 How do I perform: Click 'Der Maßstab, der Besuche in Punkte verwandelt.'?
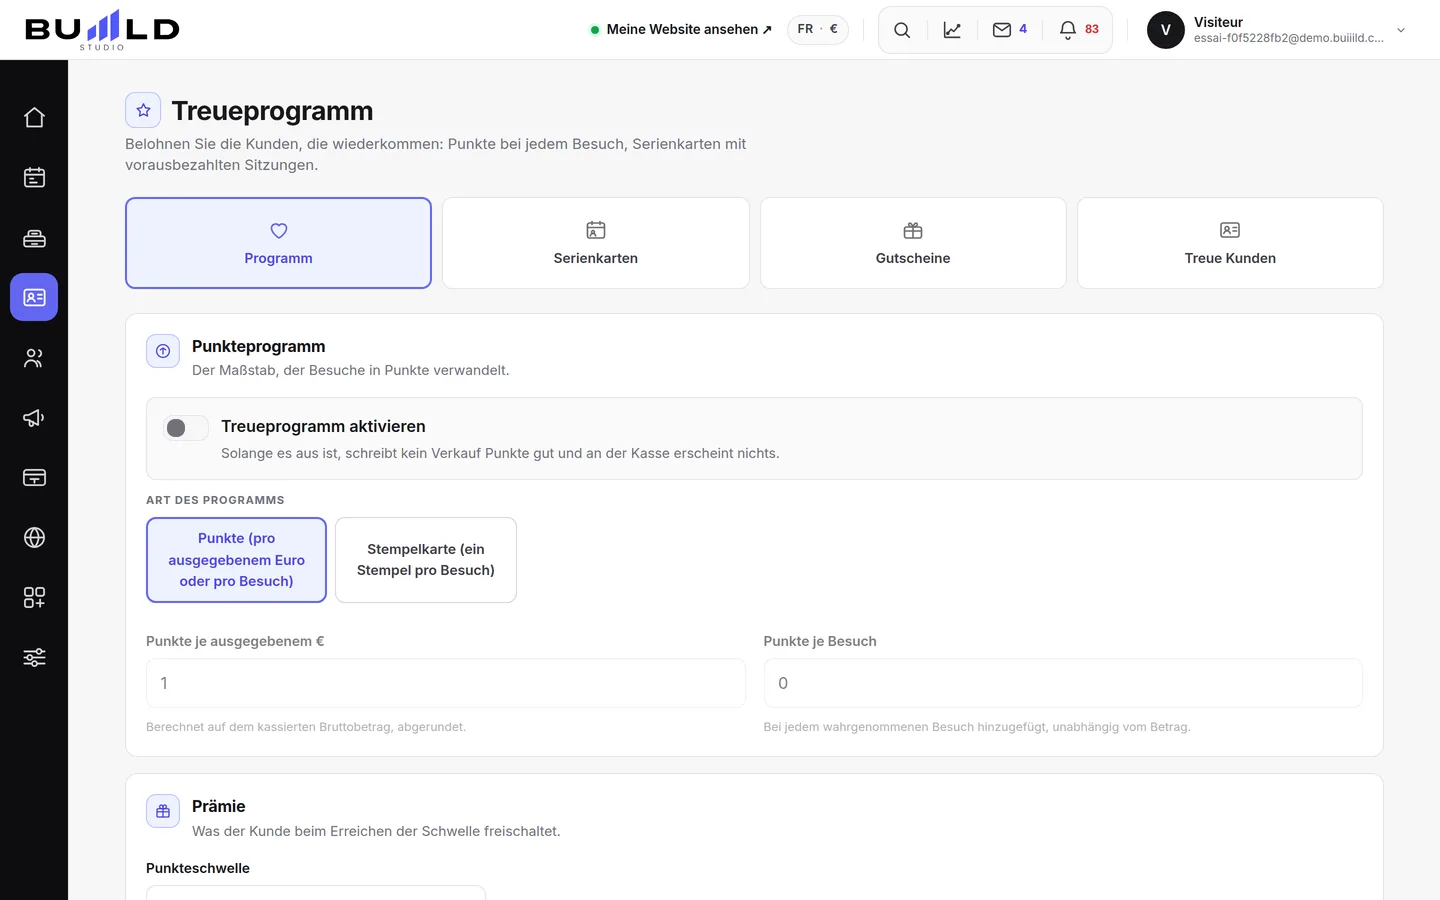tap(351, 370)
